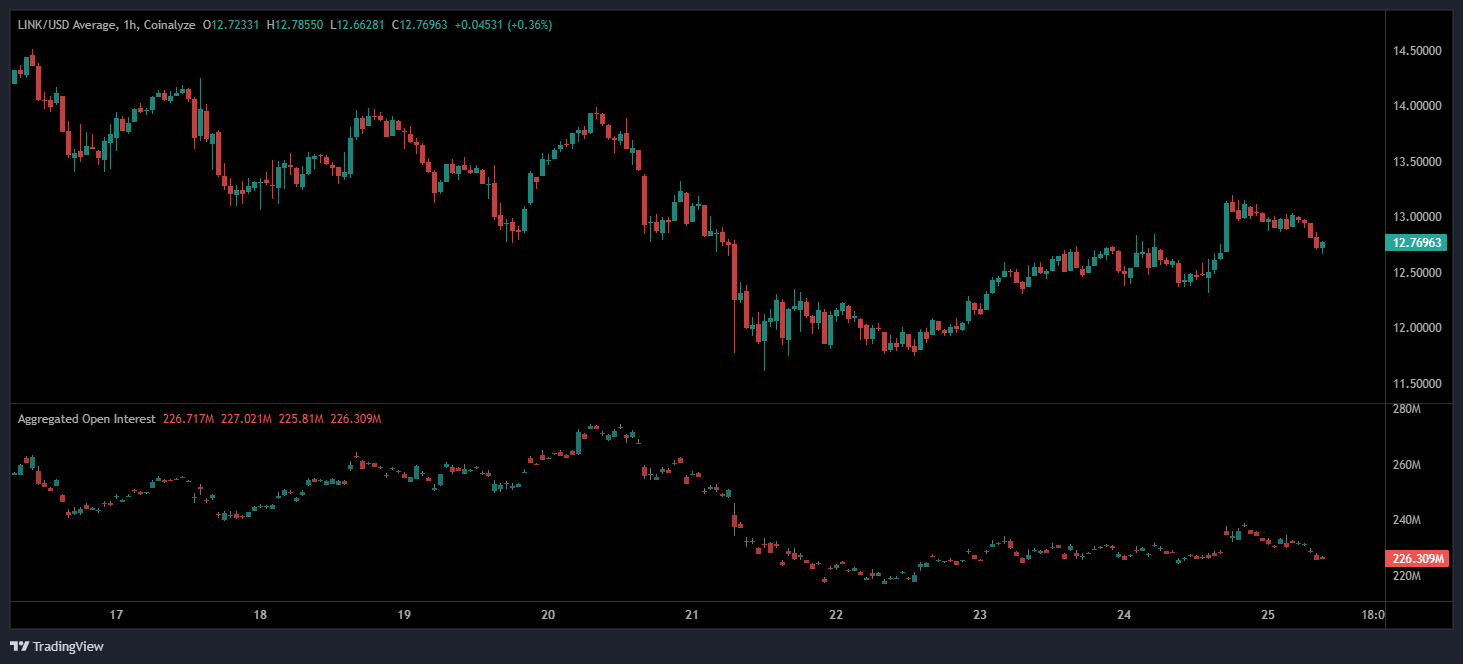This screenshot has width=1463, height=664.
Task: Click the 240M open interest axis label
Action: (1406, 520)
